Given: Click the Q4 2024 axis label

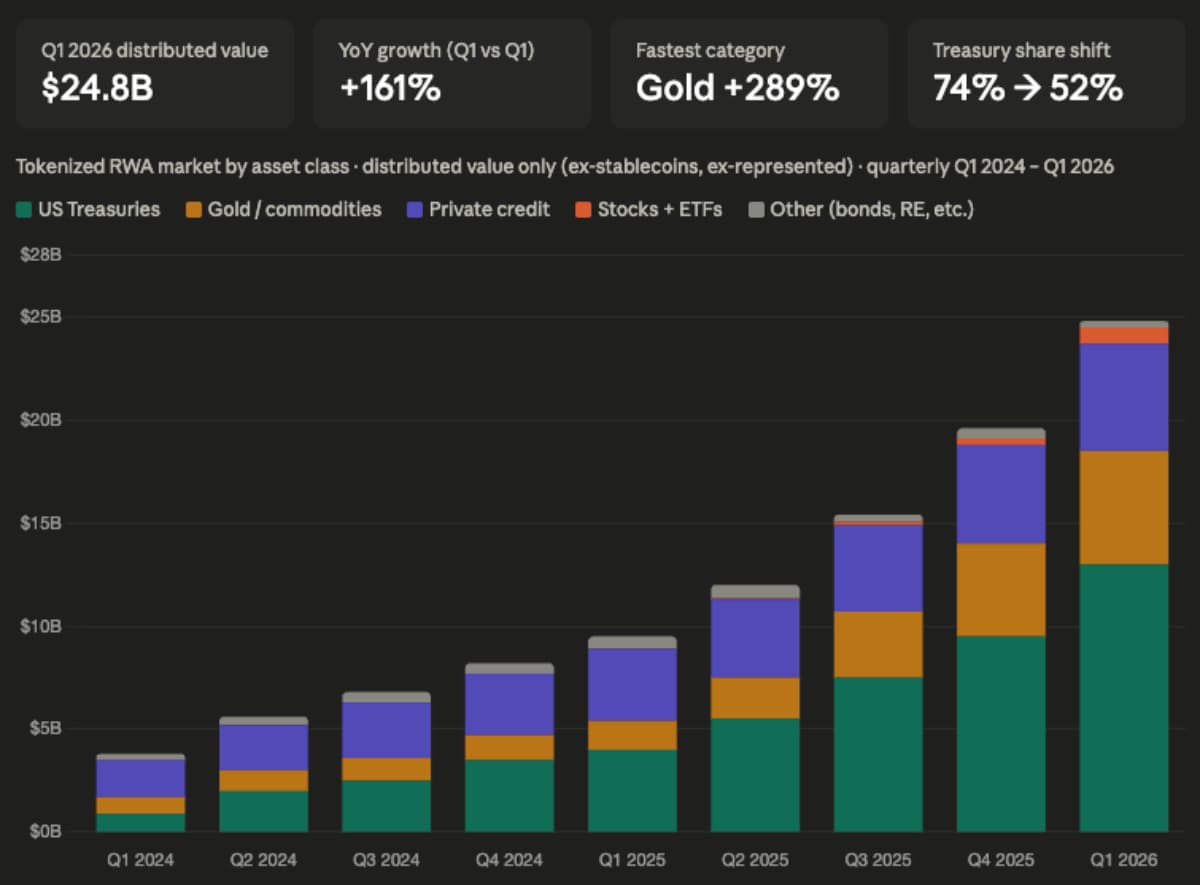Looking at the screenshot, I should 510,859.
